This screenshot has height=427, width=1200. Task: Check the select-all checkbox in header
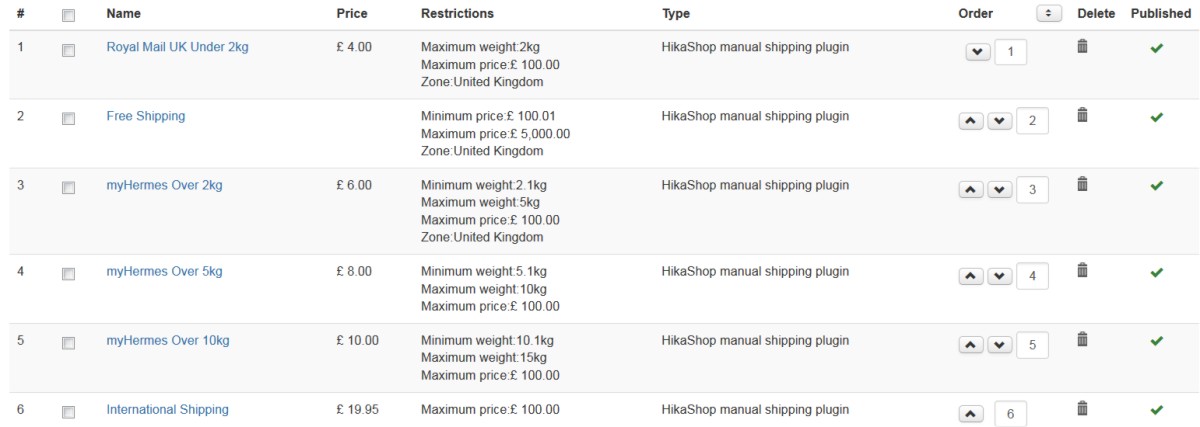click(x=68, y=15)
